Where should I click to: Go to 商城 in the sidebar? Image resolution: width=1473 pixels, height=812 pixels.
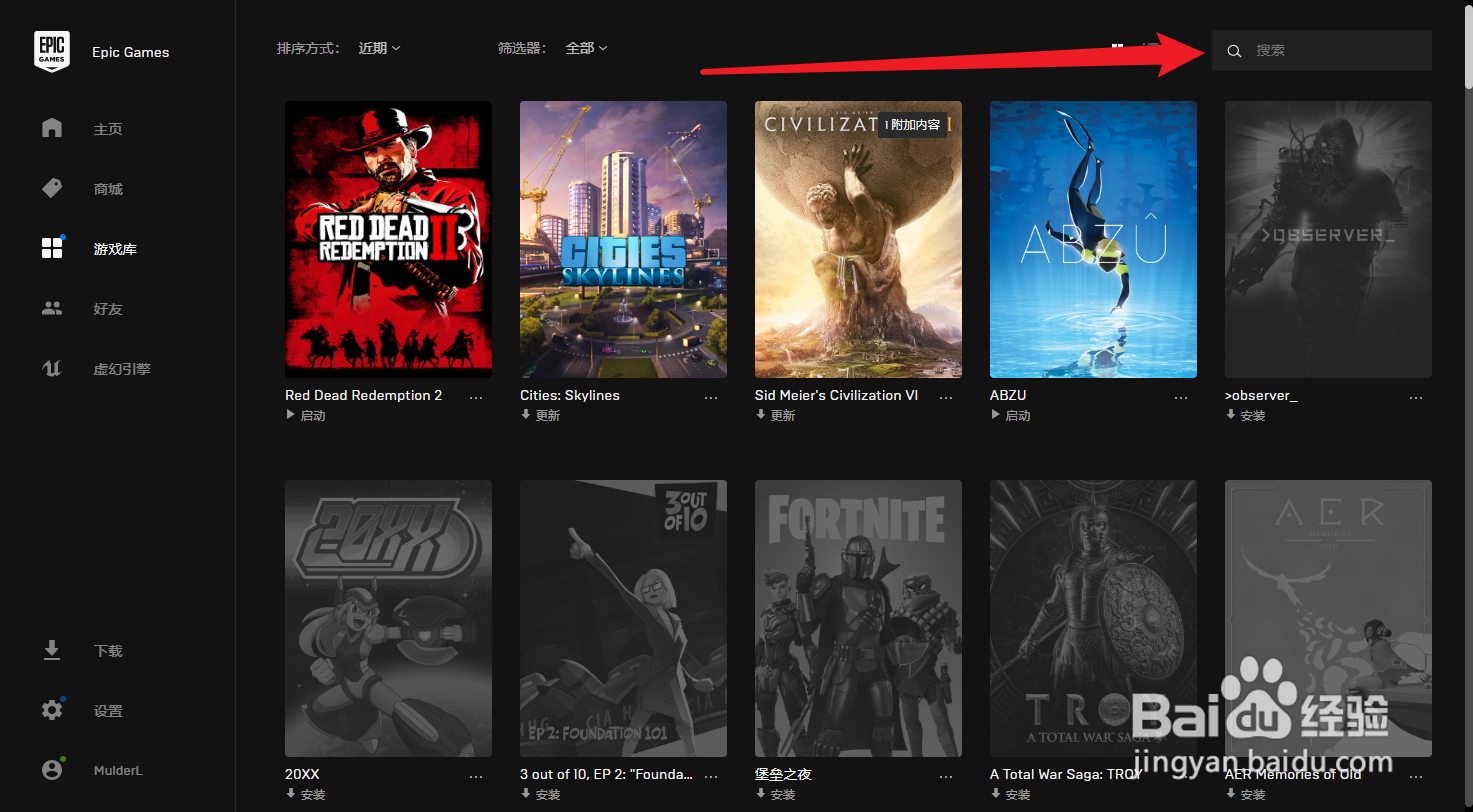(x=108, y=189)
